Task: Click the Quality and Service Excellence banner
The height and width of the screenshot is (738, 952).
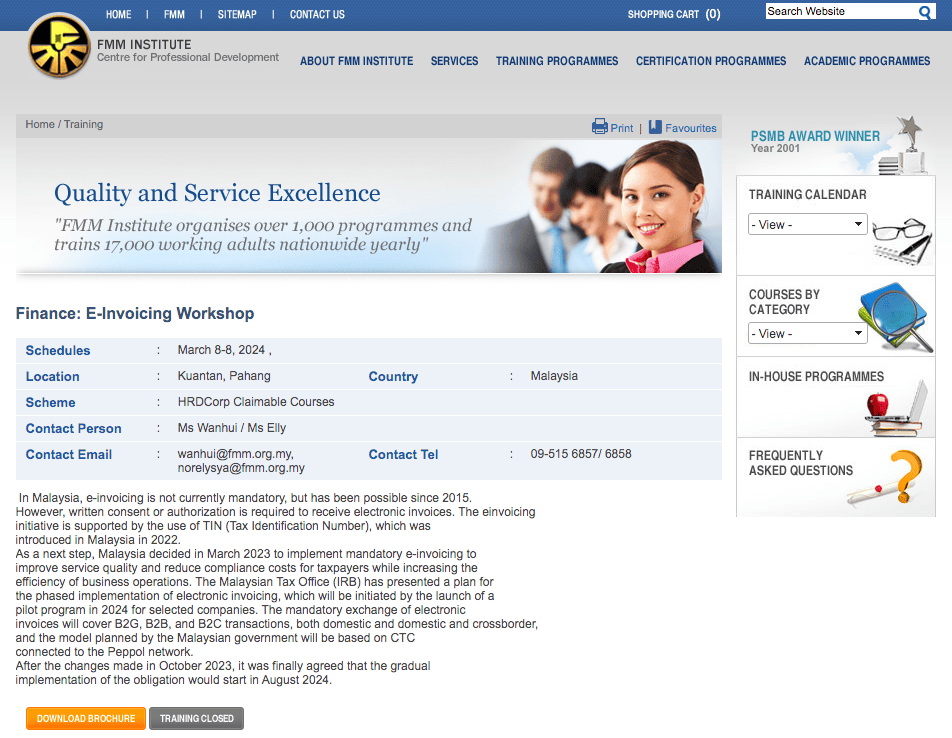Action: click(369, 206)
